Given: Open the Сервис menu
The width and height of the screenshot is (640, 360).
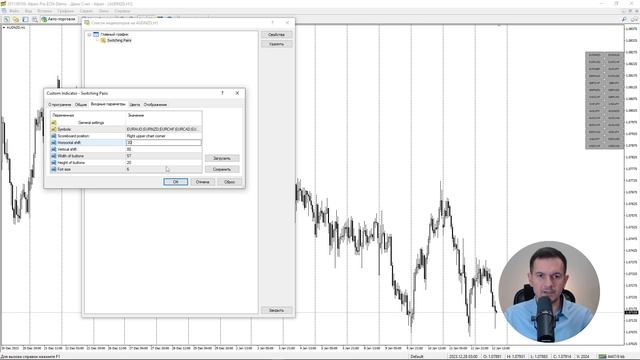Looking at the screenshot, I should (x=86, y=11).
